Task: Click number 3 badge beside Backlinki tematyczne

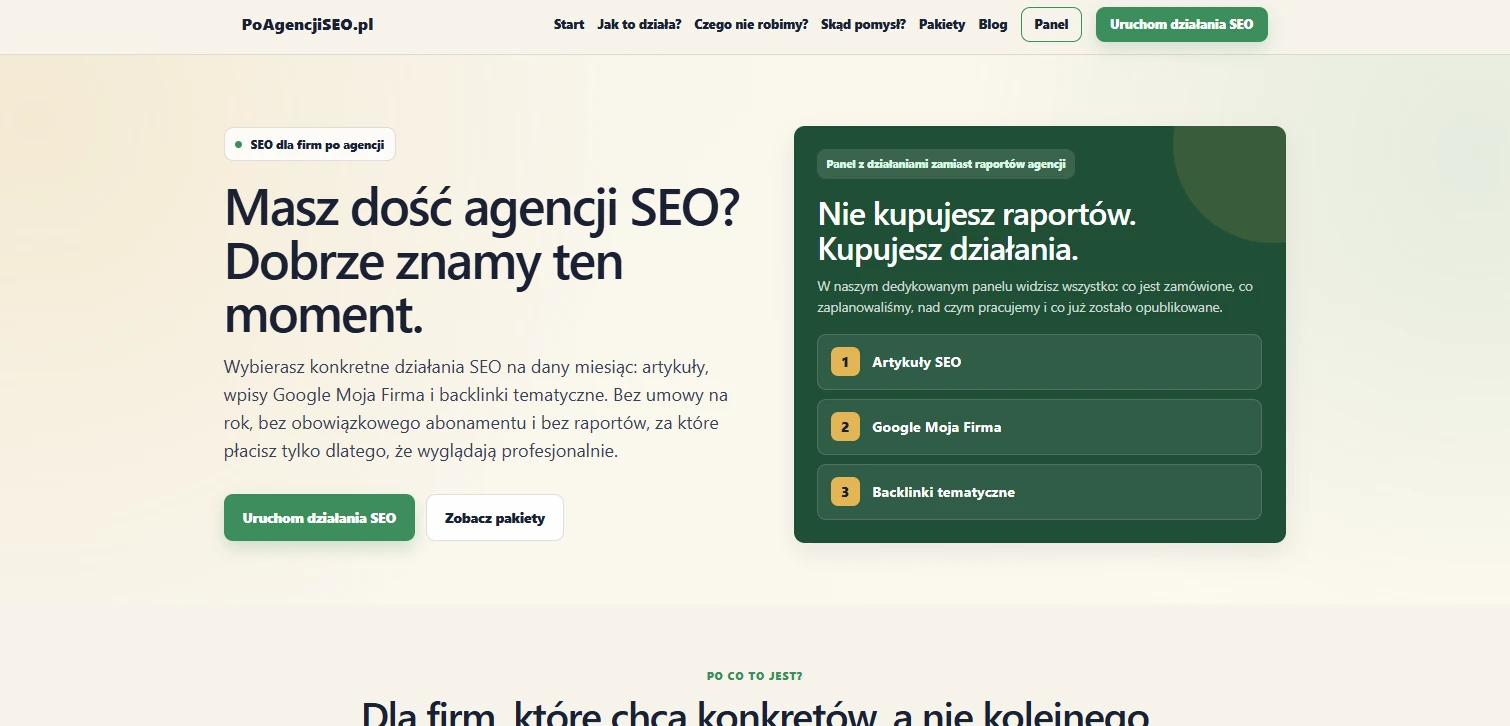Action: point(845,492)
